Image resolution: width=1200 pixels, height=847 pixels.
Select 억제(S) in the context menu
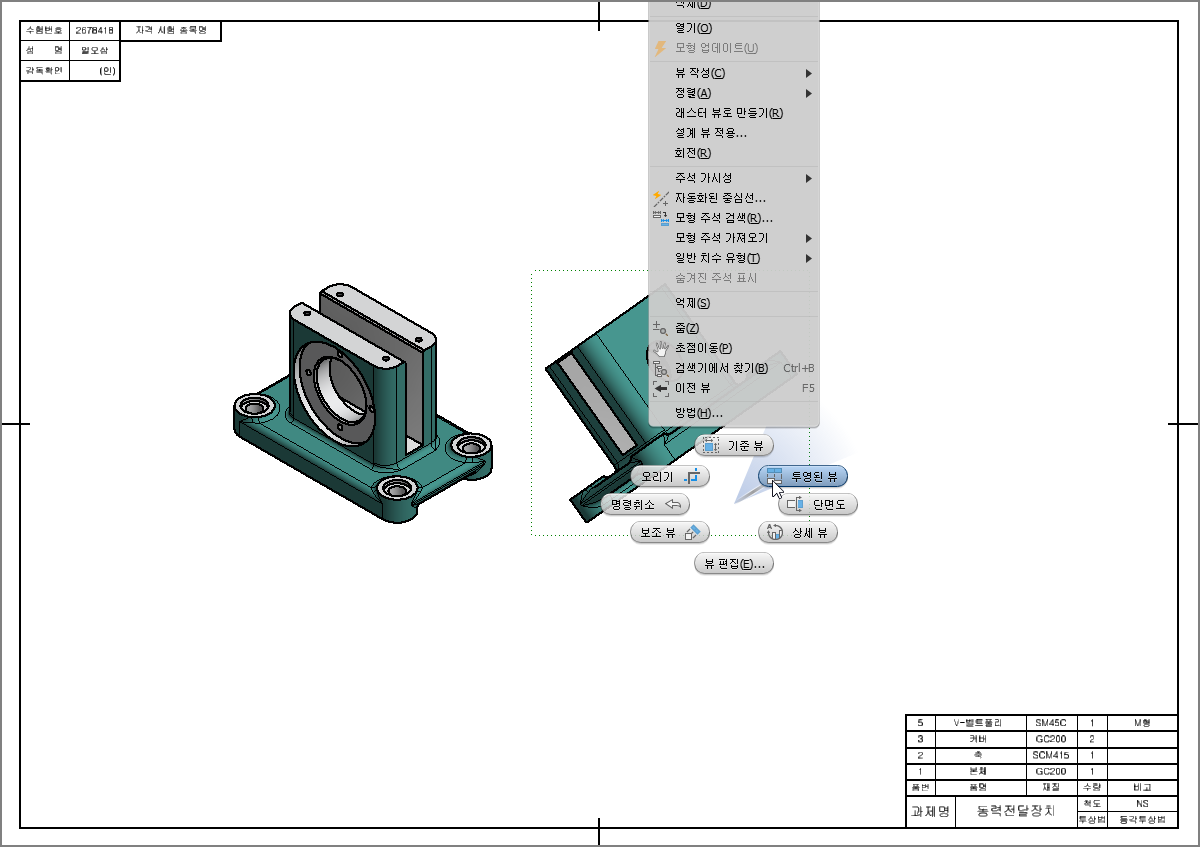click(734, 303)
